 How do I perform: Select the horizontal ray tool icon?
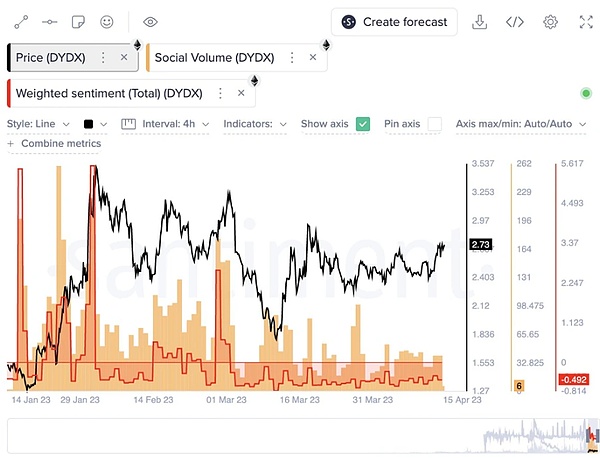click(50, 22)
